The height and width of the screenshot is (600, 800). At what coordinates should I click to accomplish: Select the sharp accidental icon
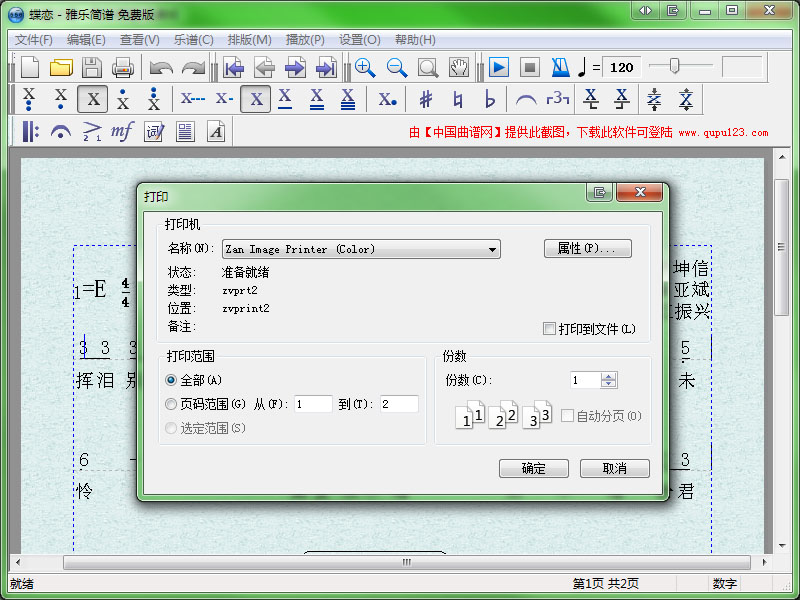coord(426,100)
